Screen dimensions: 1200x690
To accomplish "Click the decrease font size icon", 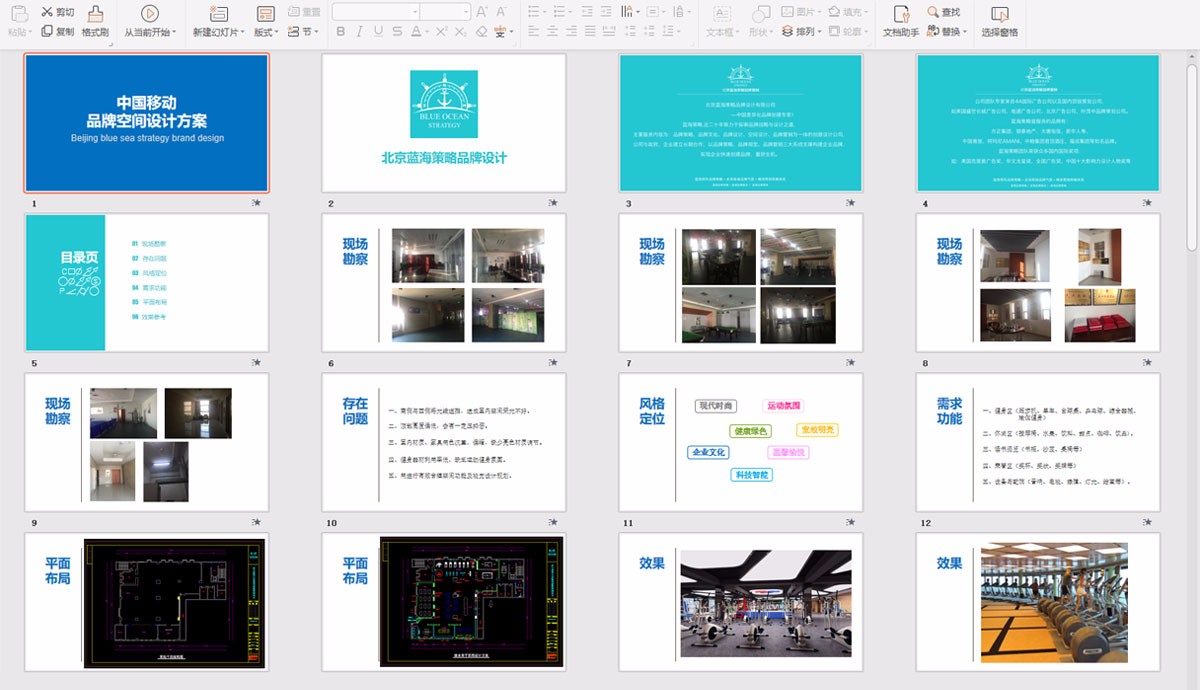I will coord(503,12).
